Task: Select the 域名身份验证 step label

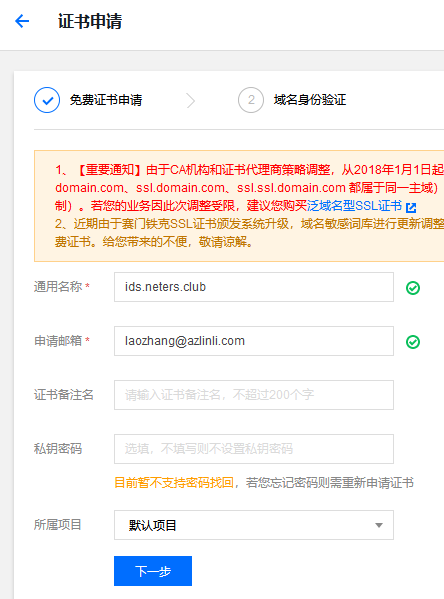Action: (x=310, y=100)
